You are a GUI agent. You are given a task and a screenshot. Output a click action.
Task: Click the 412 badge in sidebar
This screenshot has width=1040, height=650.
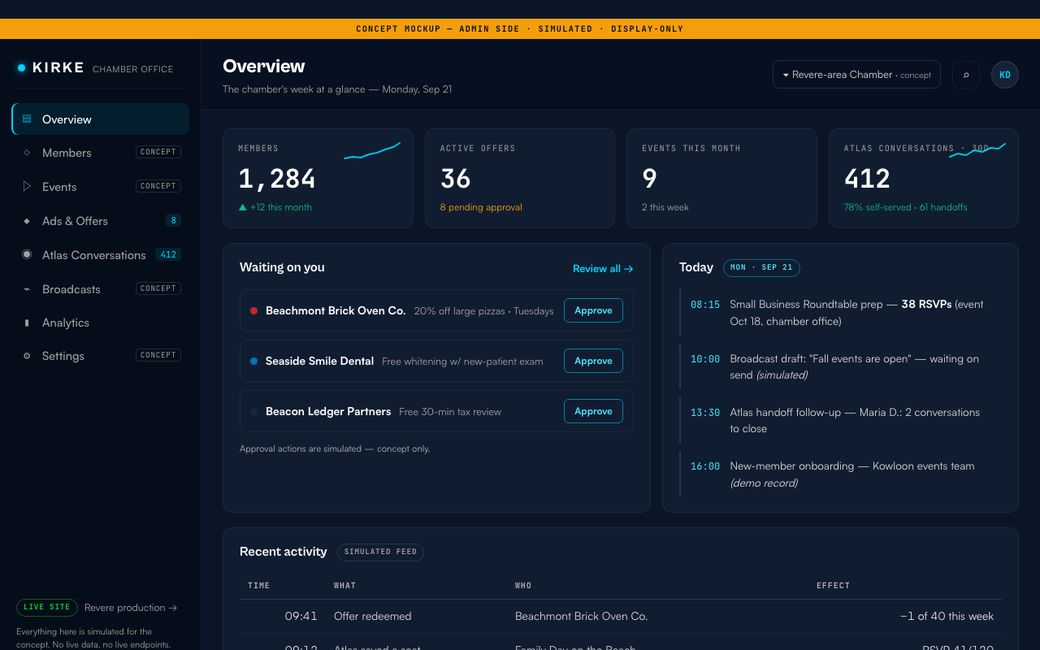(168, 255)
